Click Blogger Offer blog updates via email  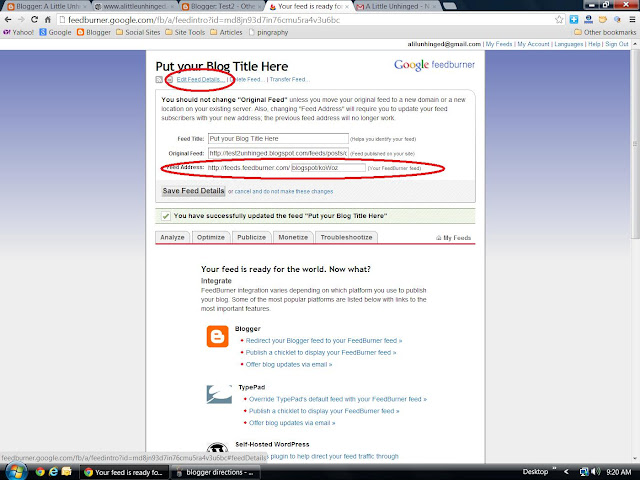tap(289, 364)
